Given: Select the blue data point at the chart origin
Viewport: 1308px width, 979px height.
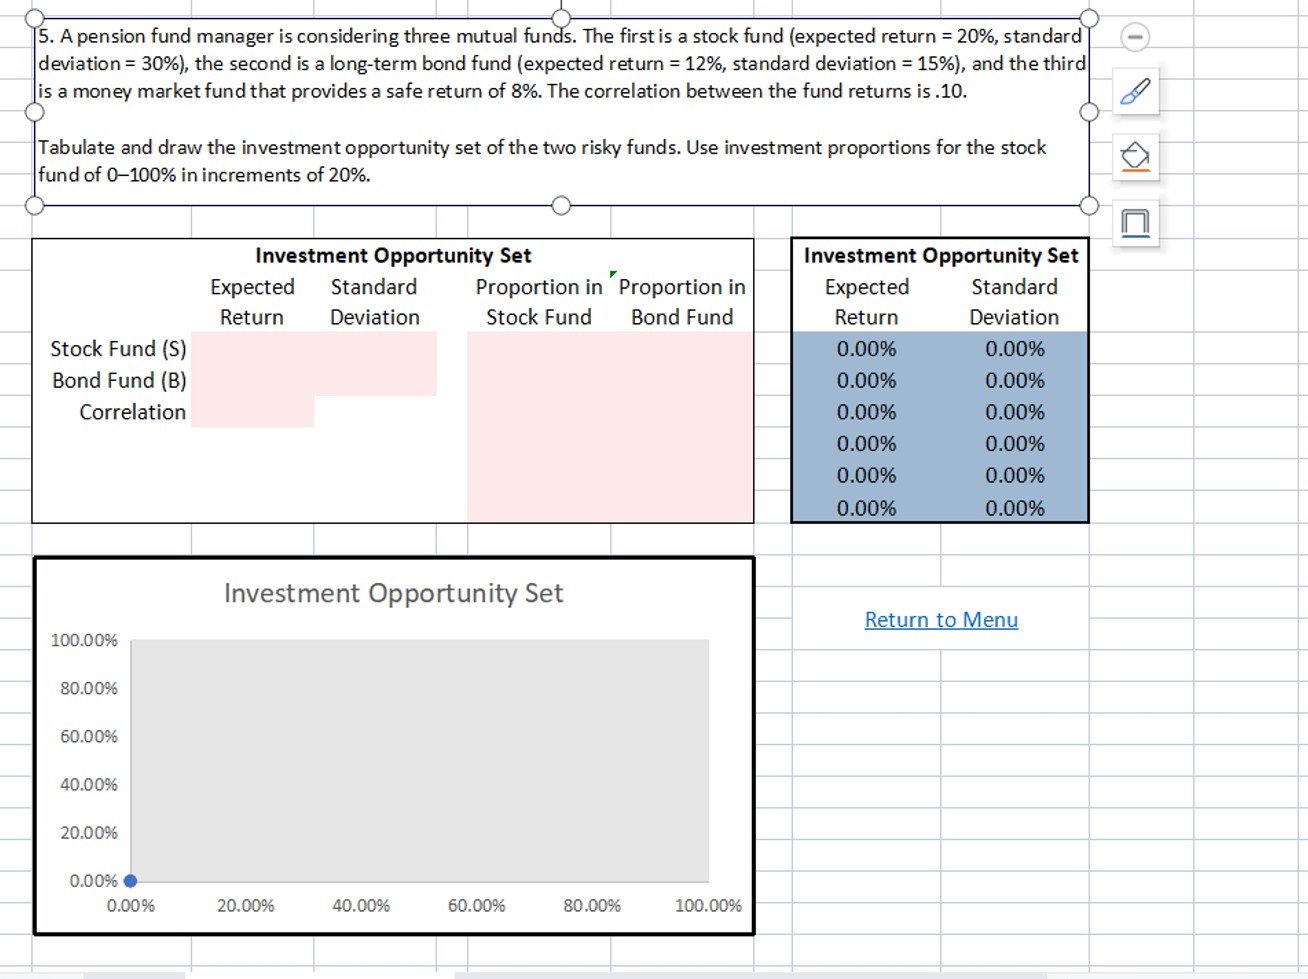Looking at the screenshot, I should [130, 880].
